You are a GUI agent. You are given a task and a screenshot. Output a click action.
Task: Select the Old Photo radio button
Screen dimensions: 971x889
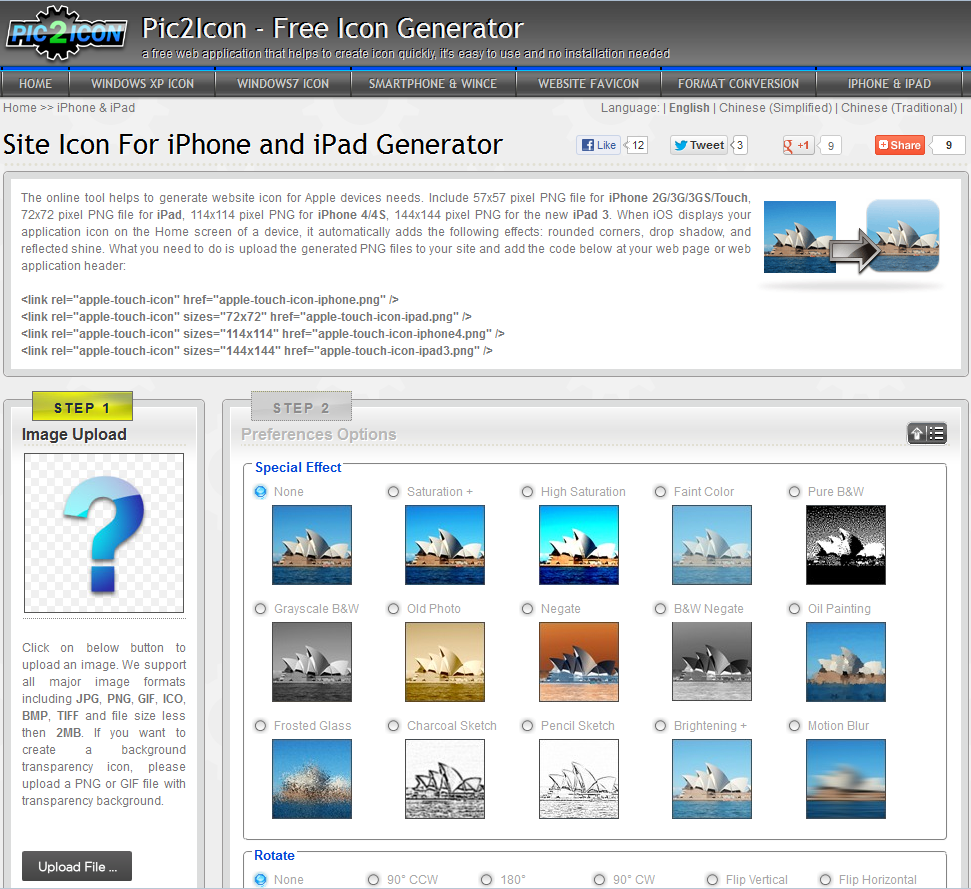393,609
